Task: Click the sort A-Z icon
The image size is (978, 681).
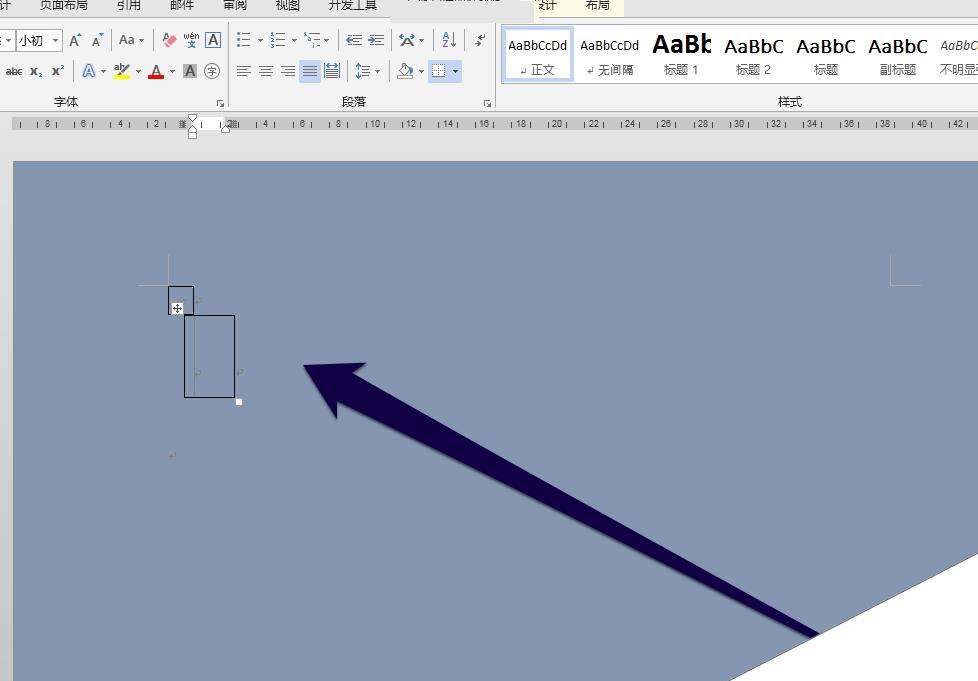Action: pyautogui.click(x=449, y=40)
